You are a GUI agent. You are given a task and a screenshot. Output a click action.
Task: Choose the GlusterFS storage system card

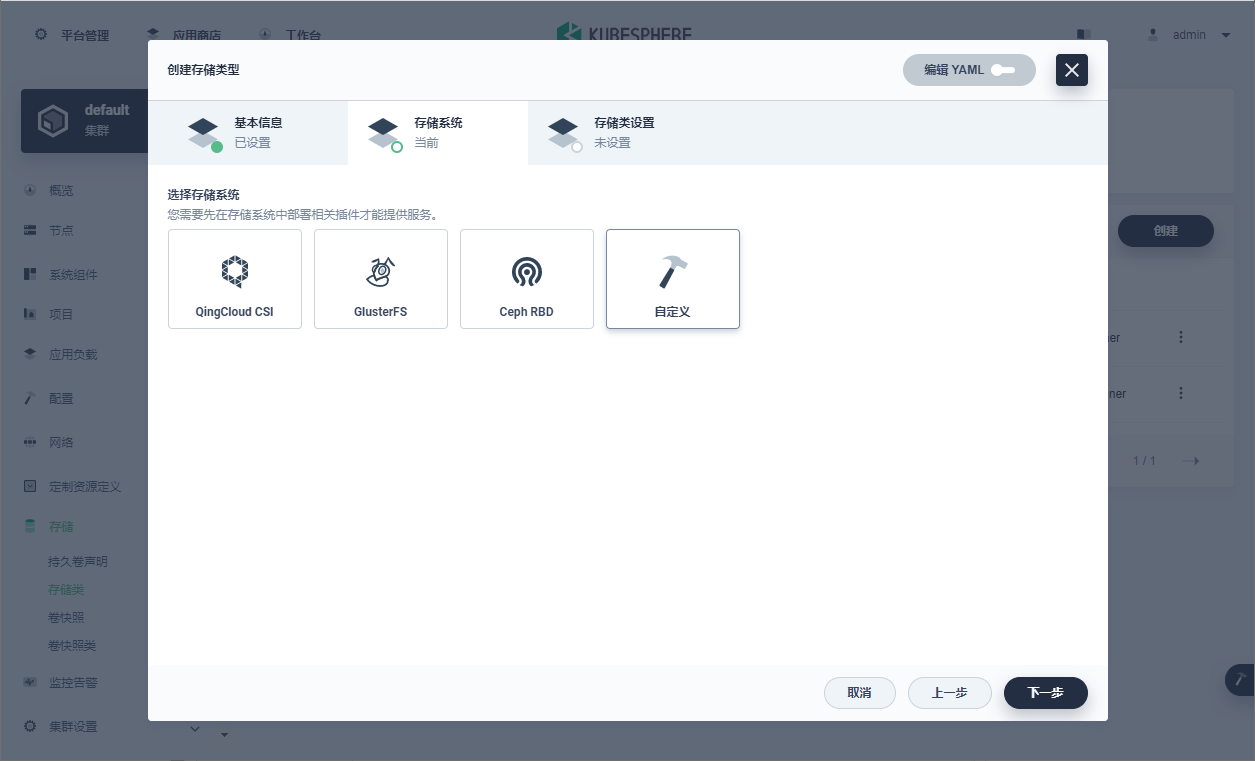point(381,279)
